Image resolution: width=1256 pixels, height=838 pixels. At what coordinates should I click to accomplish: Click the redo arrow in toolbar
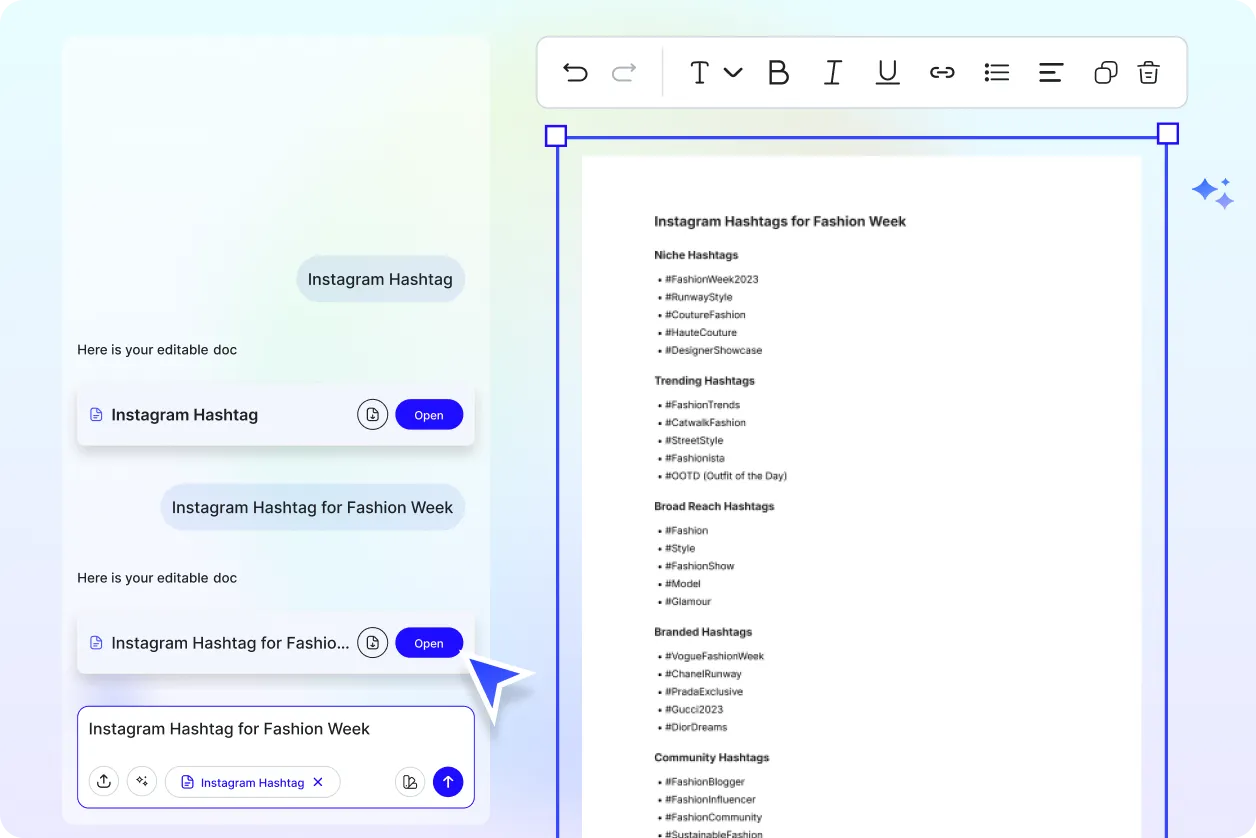[624, 72]
